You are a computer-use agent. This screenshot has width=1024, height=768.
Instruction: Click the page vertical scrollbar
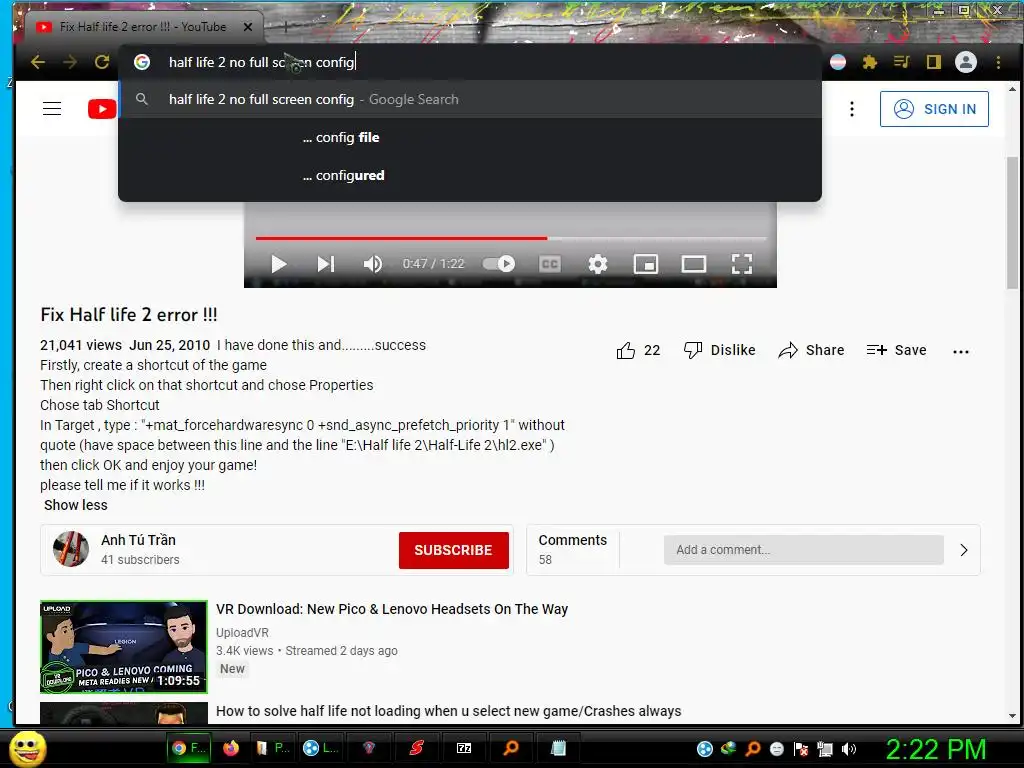[1012, 222]
